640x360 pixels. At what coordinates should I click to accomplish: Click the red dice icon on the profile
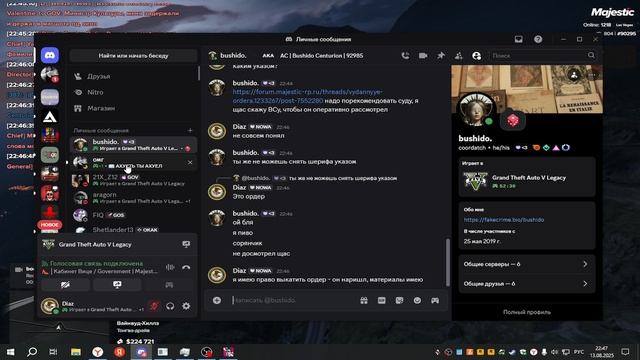point(513,120)
